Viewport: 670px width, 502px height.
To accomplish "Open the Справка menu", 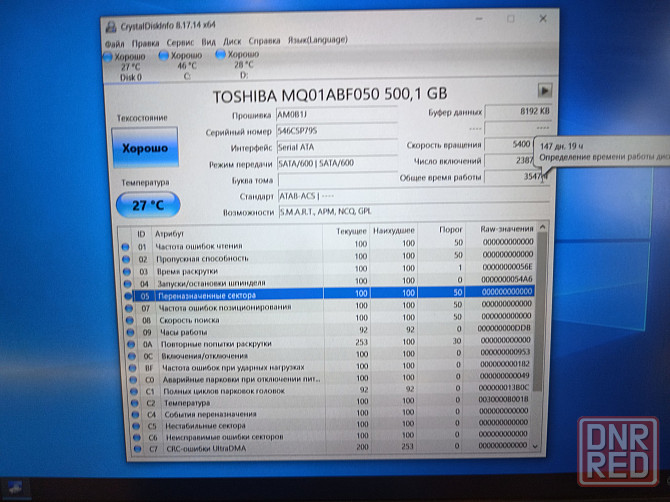I will click(x=265, y=42).
